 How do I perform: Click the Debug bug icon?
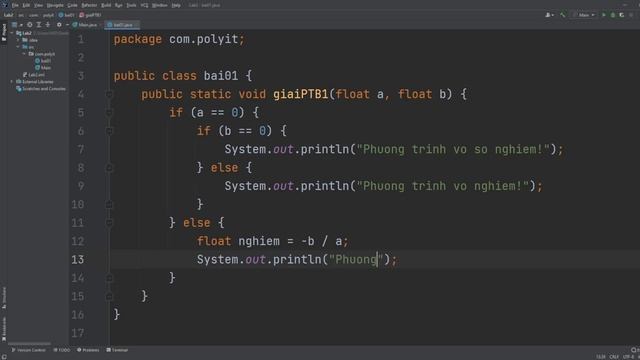coord(613,15)
